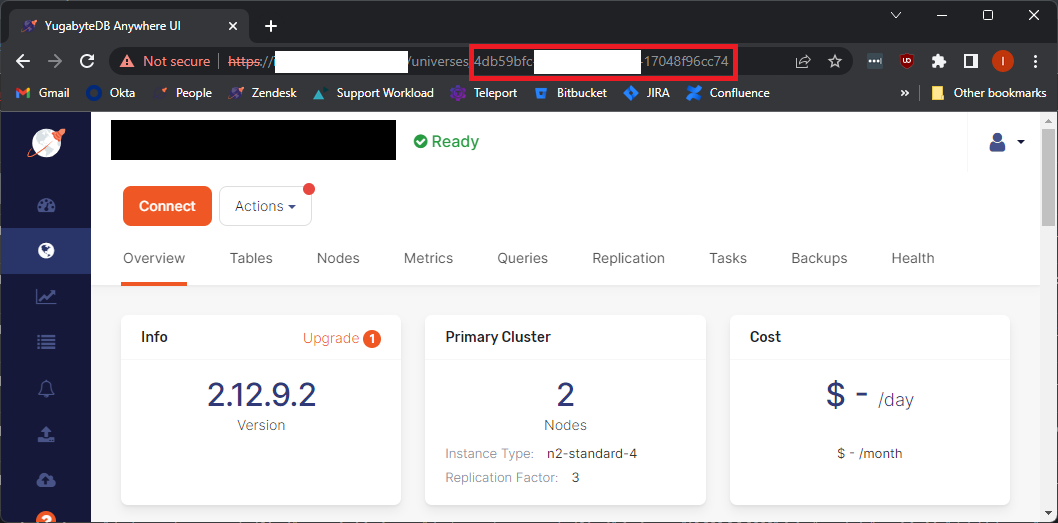Viewport: 1058px width, 523px height.
Task: Click the Connect button
Action: 167,206
